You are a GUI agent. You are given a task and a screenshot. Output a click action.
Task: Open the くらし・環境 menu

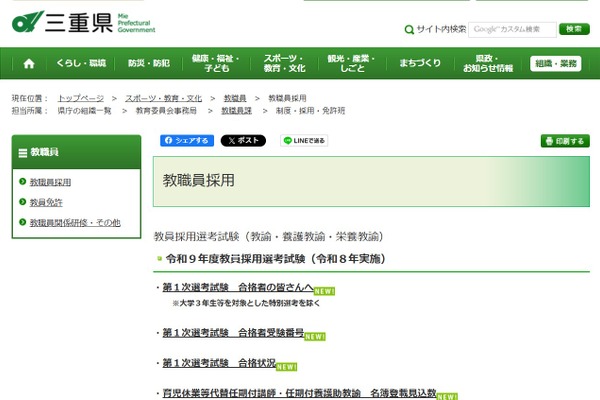pos(81,63)
